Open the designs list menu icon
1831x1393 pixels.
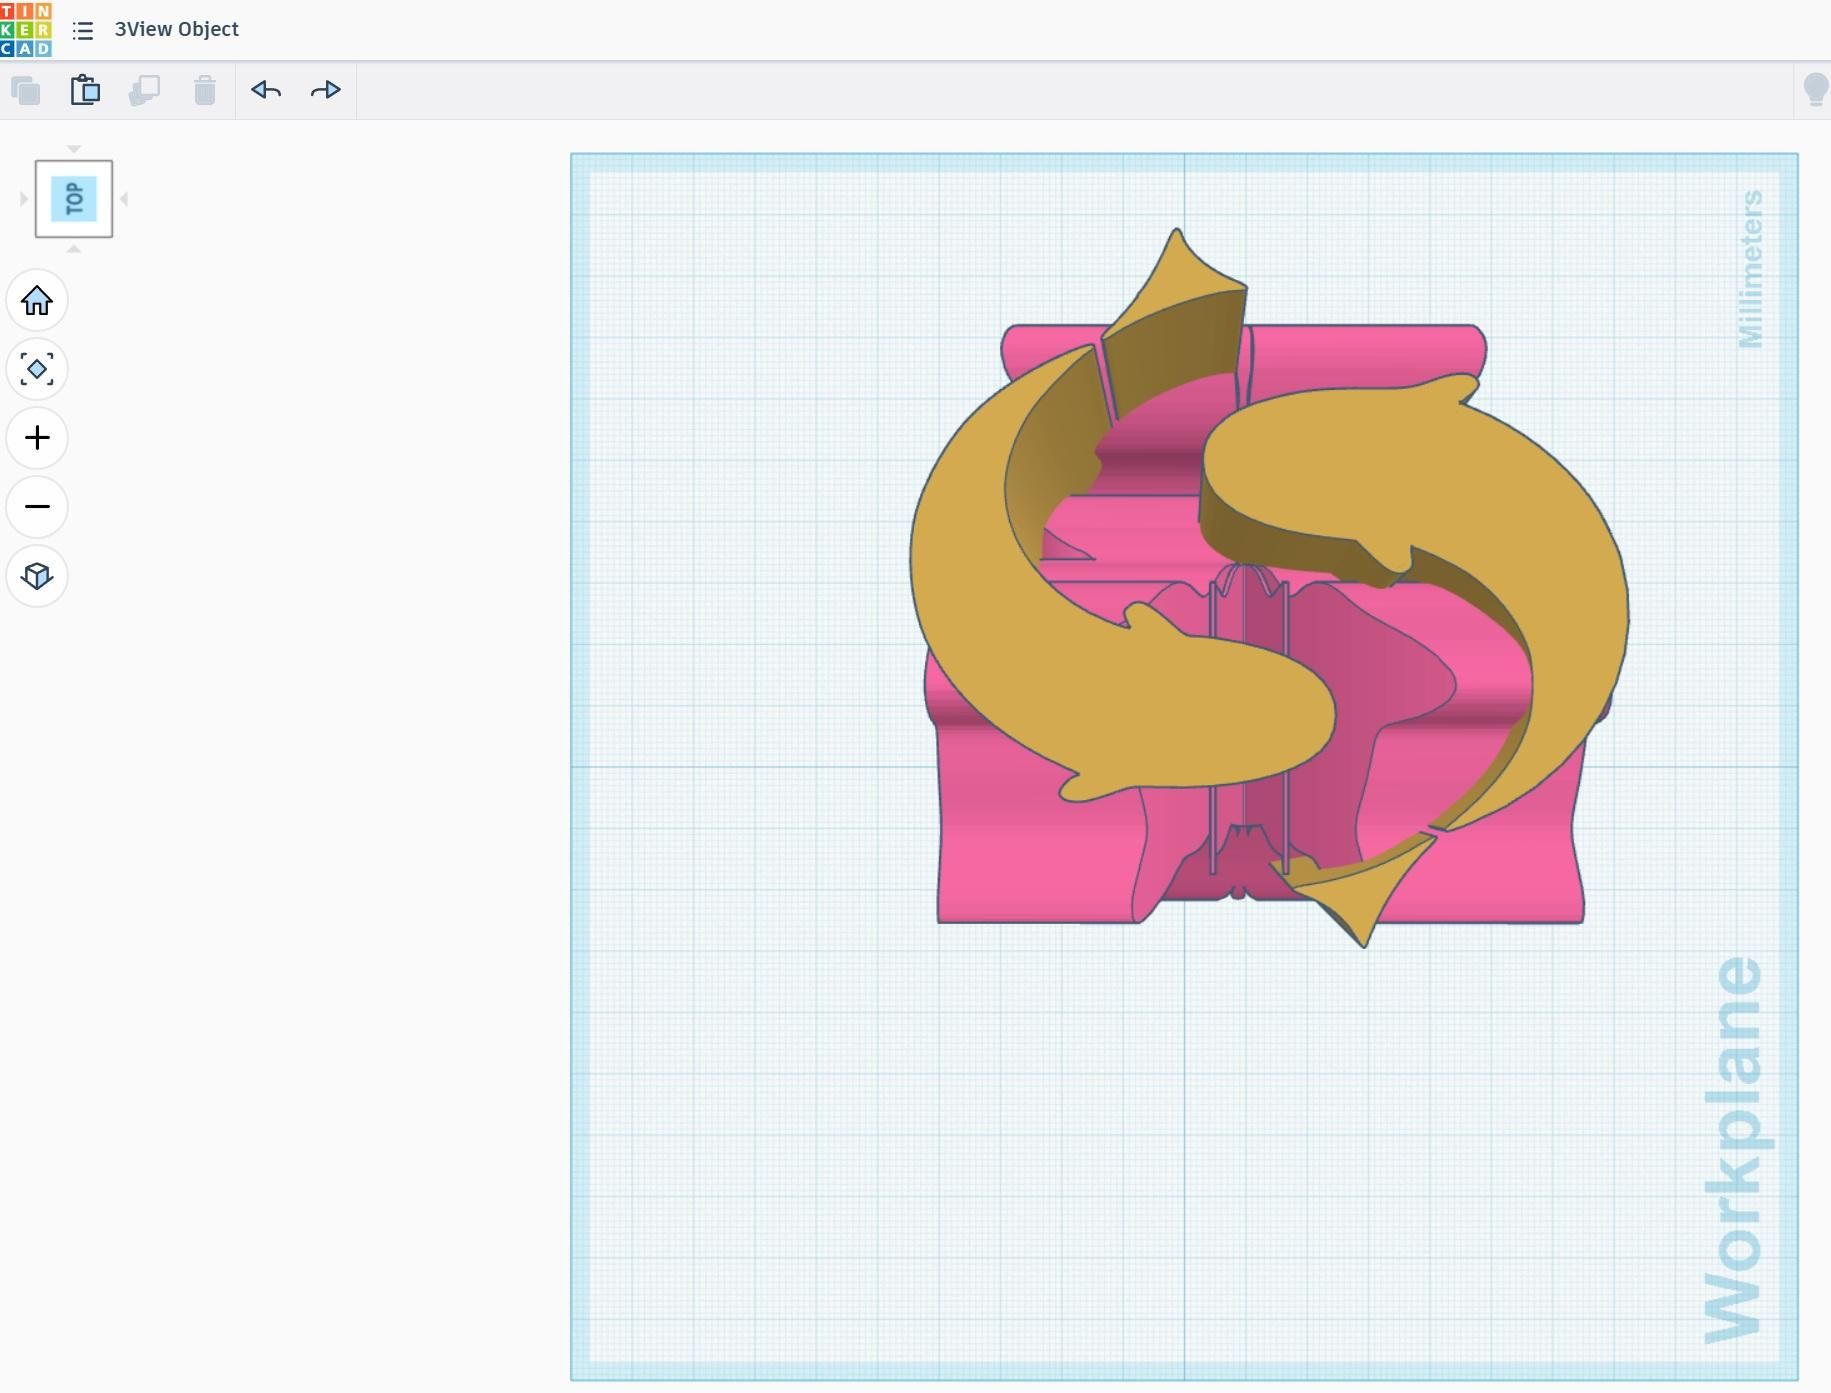pos(83,31)
